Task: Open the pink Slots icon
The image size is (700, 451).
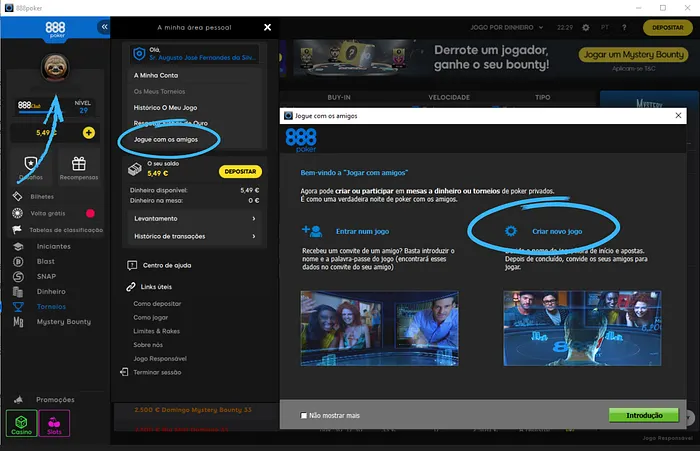Action: (x=54, y=423)
